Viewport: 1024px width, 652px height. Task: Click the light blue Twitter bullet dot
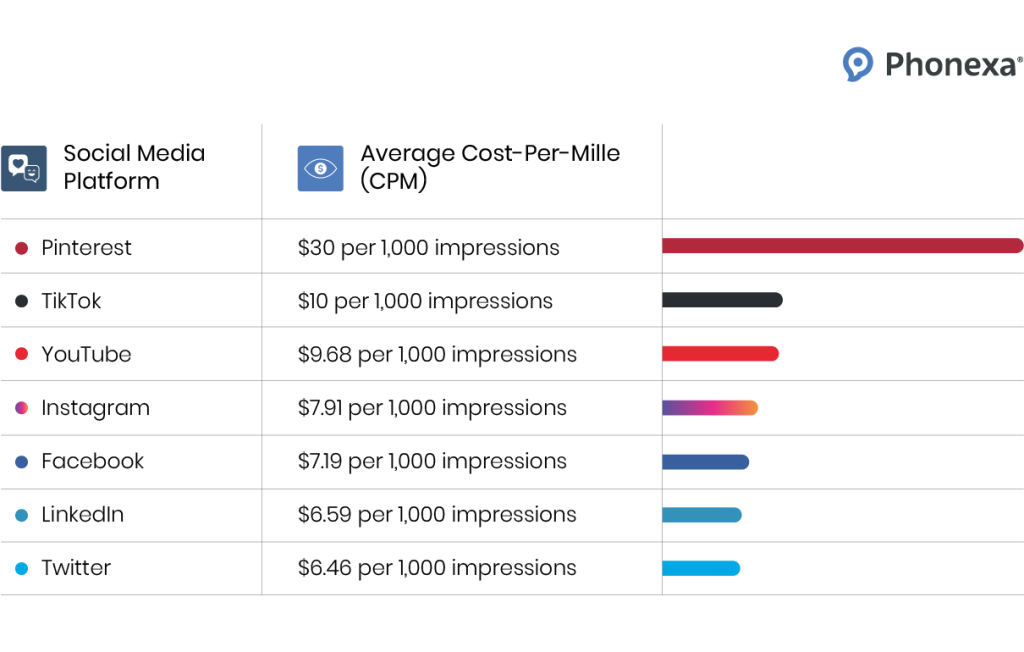point(22,568)
